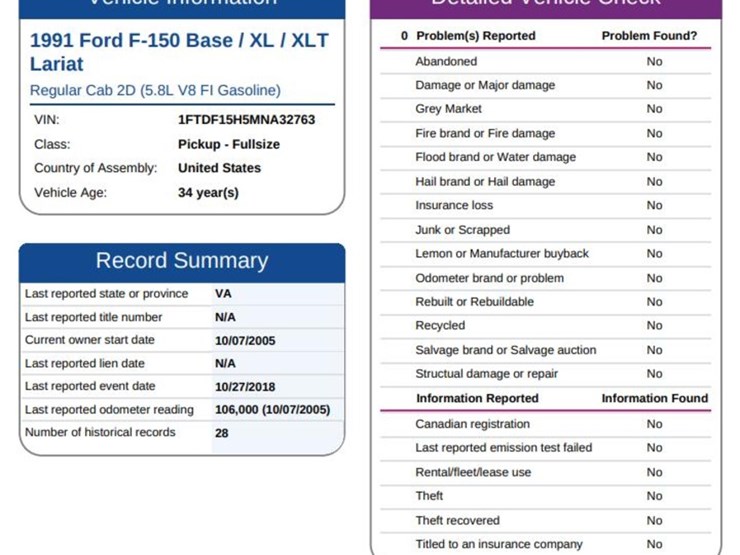
Task: Click the last reported event date 10/27/2018
Action: [x=245, y=386]
